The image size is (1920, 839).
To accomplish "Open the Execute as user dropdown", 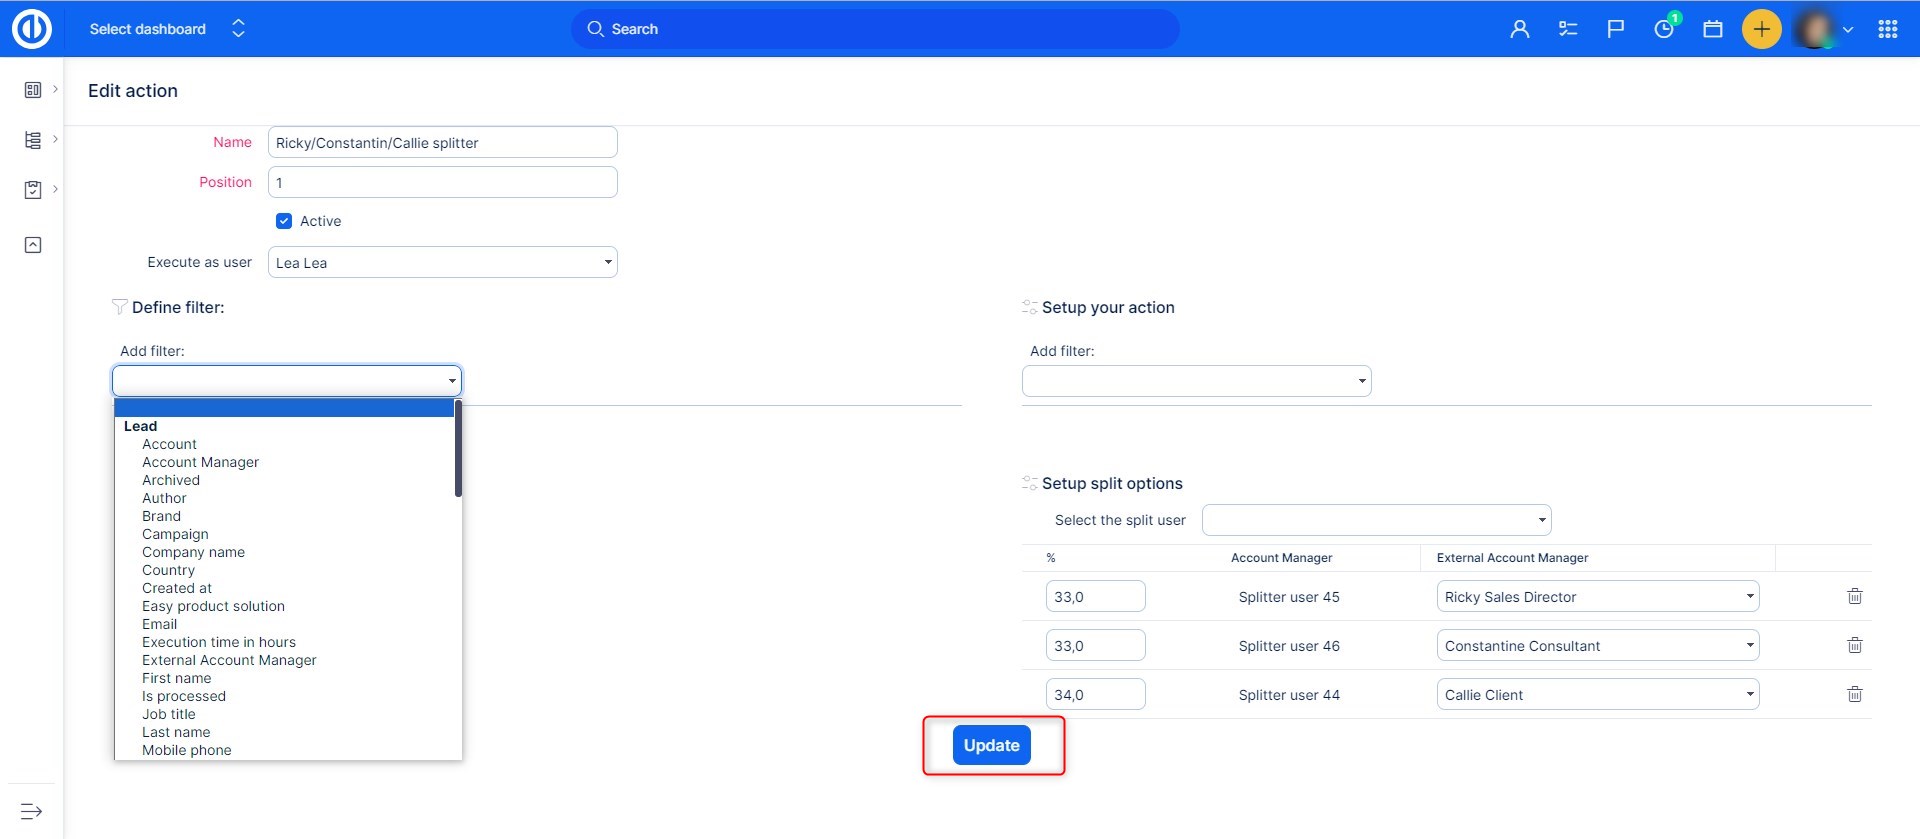I will coord(442,262).
